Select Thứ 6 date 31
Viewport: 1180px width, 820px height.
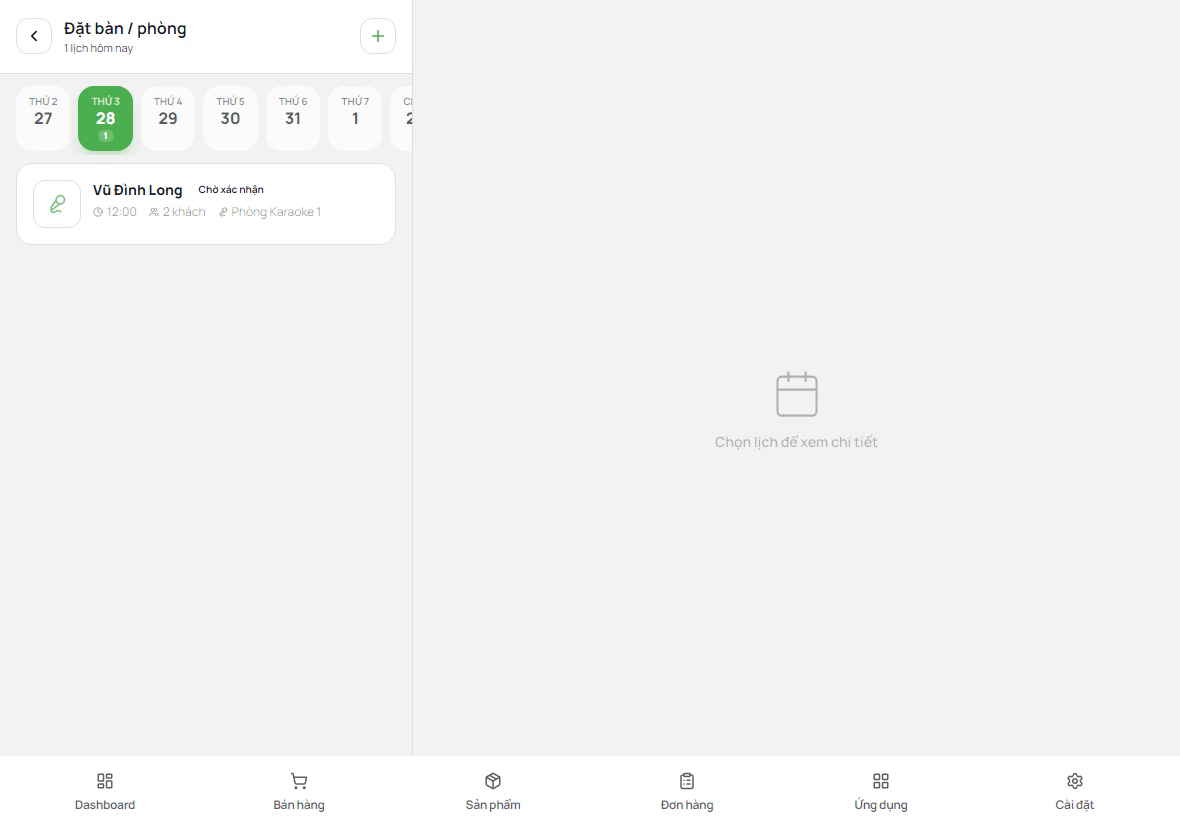[x=293, y=119]
